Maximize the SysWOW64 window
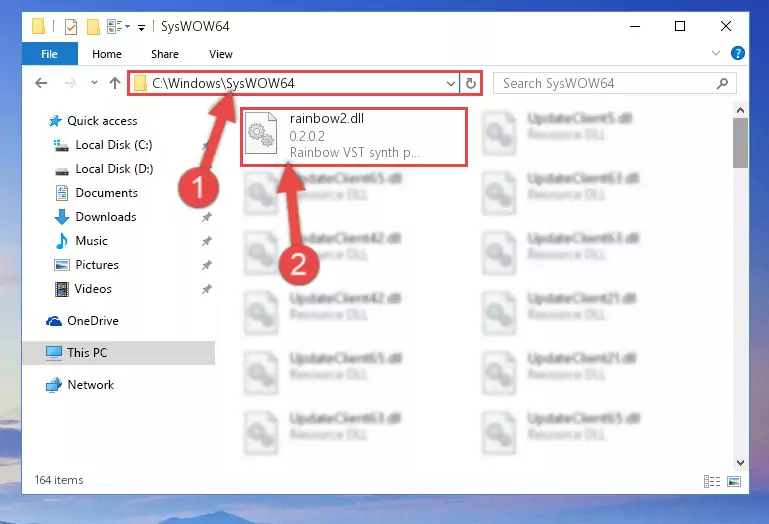 [680, 26]
